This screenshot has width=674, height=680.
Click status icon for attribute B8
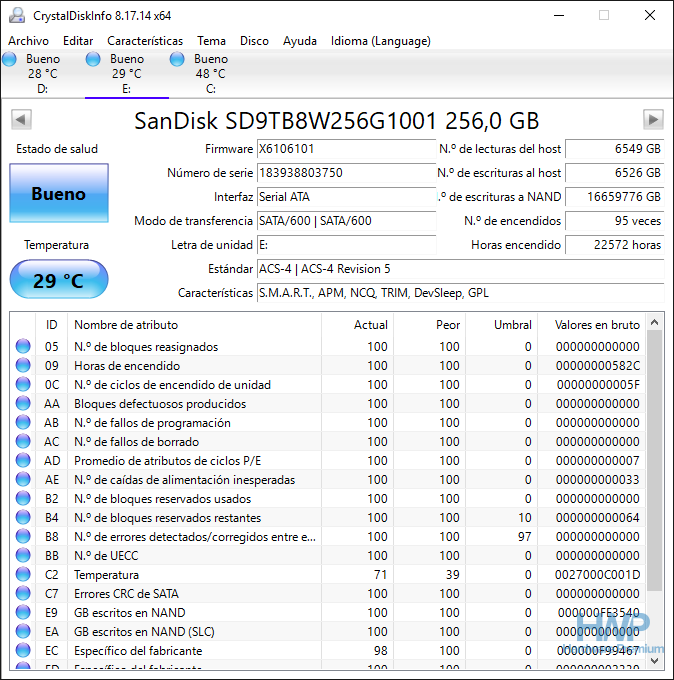[23, 536]
